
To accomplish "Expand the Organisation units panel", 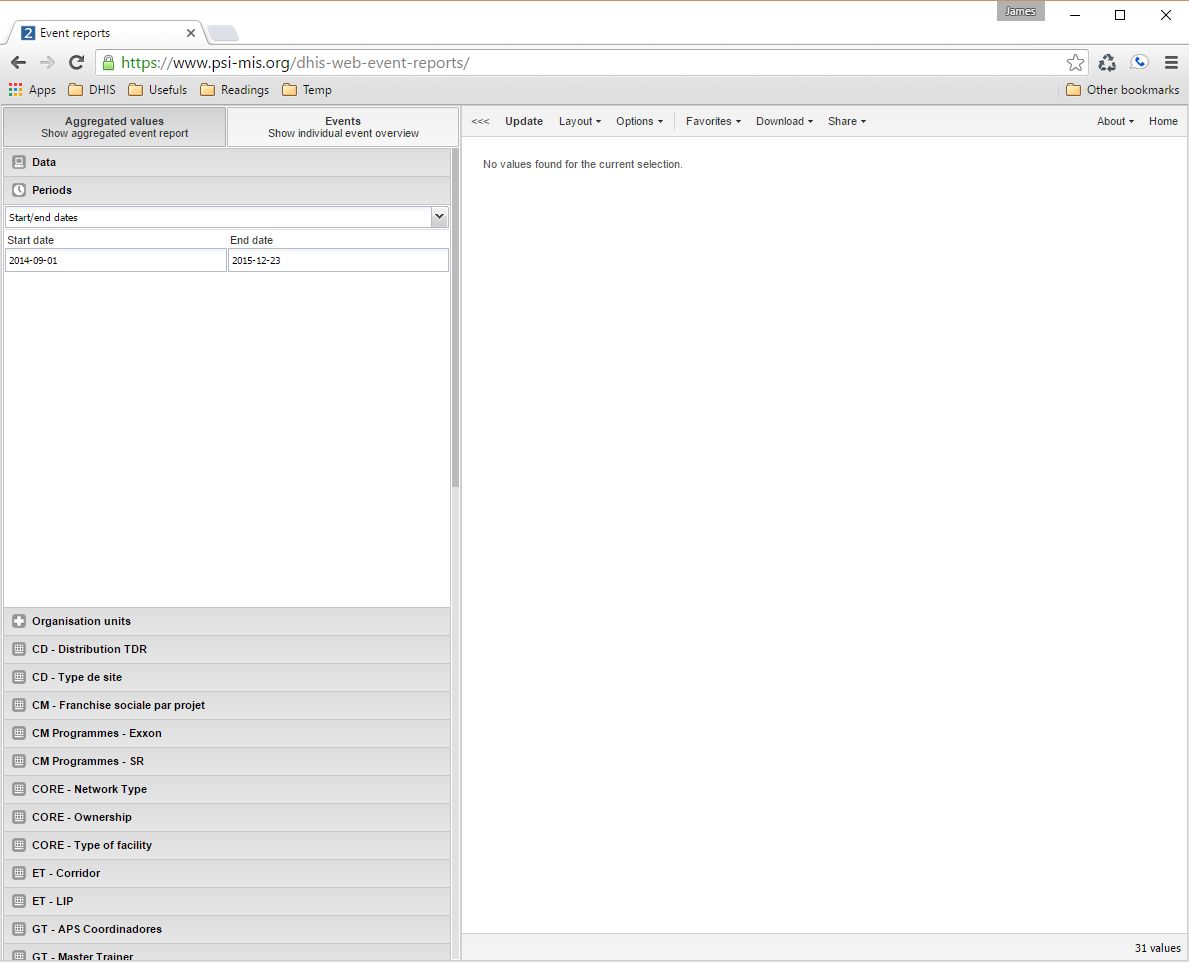I will [x=81, y=621].
